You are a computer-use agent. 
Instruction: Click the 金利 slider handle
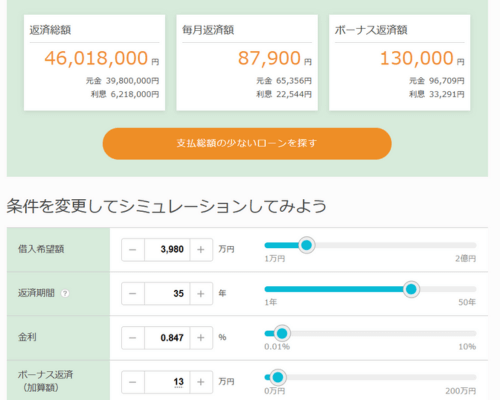[x=282, y=333]
